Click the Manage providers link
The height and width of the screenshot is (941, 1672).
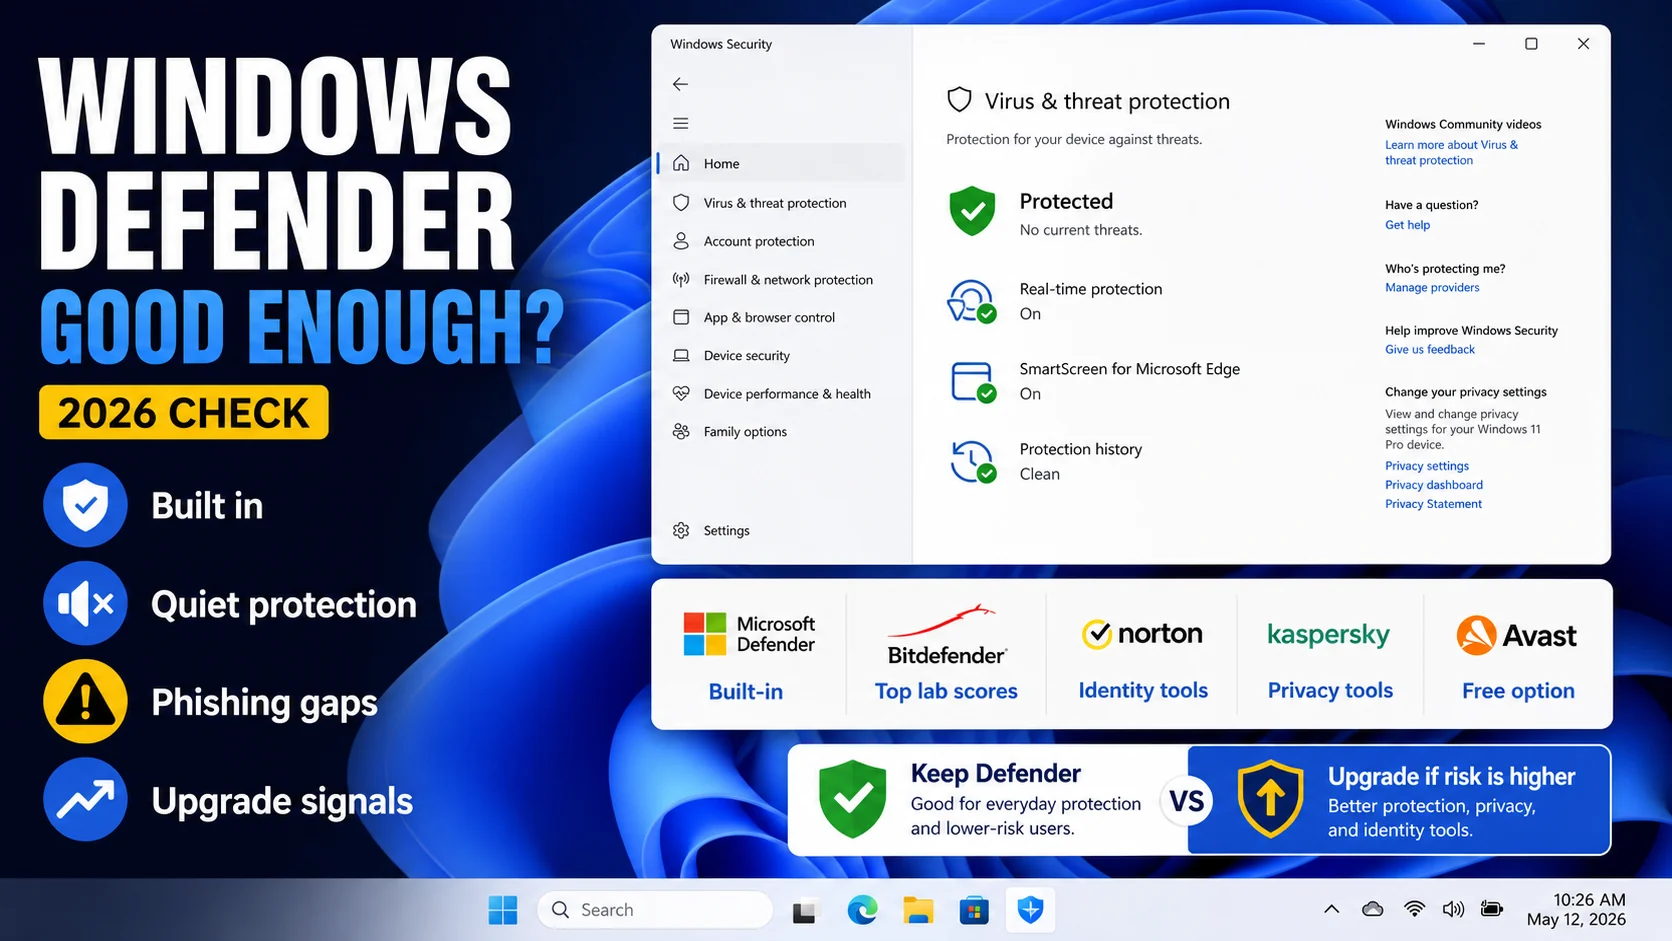click(x=1432, y=287)
